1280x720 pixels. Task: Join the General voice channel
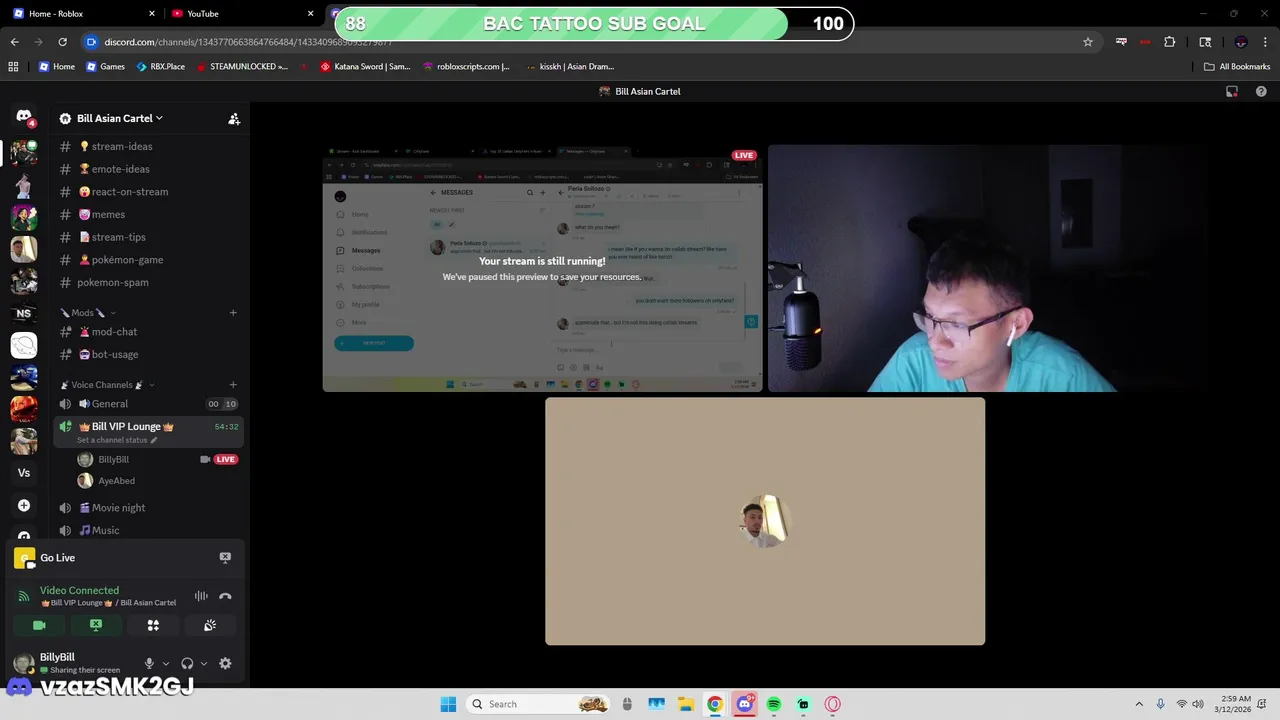click(x=148, y=404)
